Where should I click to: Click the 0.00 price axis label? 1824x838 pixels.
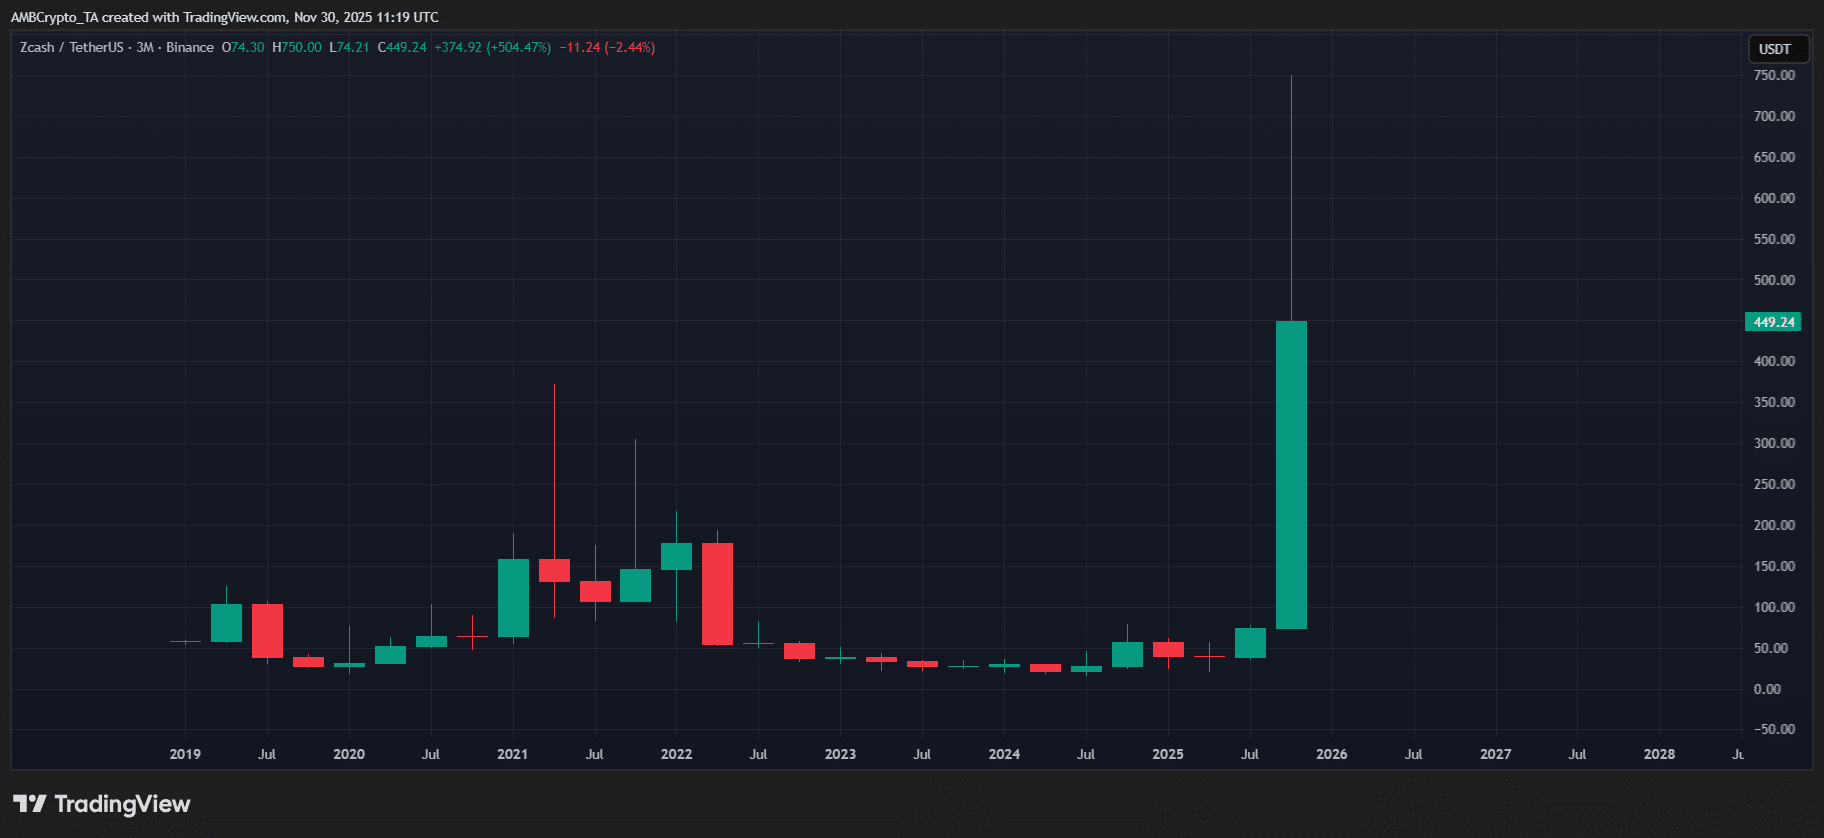click(x=1767, y=689)
